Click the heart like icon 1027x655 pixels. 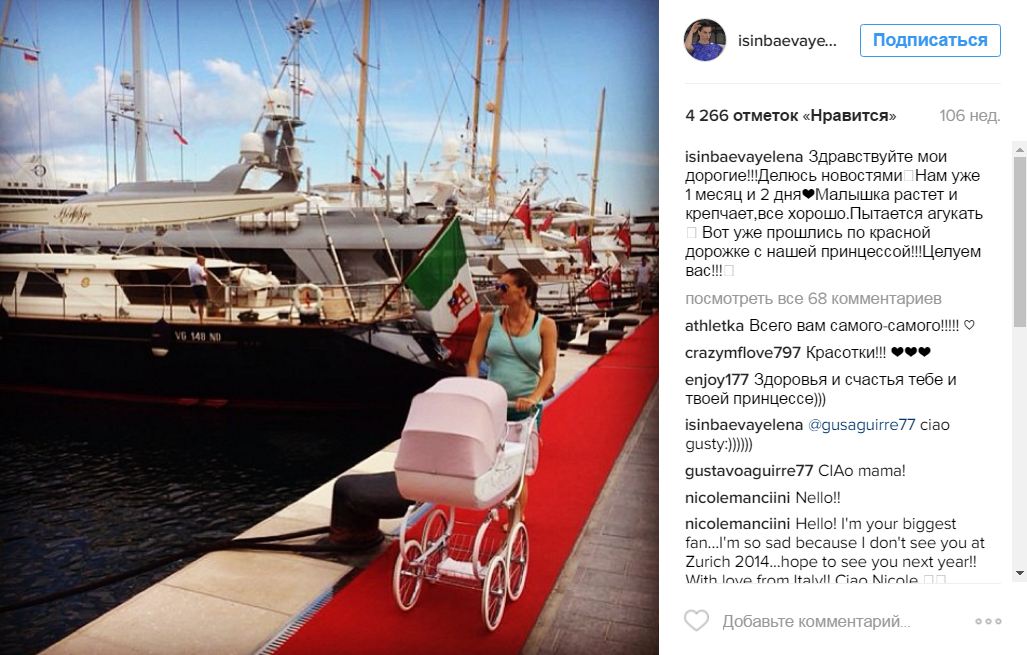coord(696,620)
